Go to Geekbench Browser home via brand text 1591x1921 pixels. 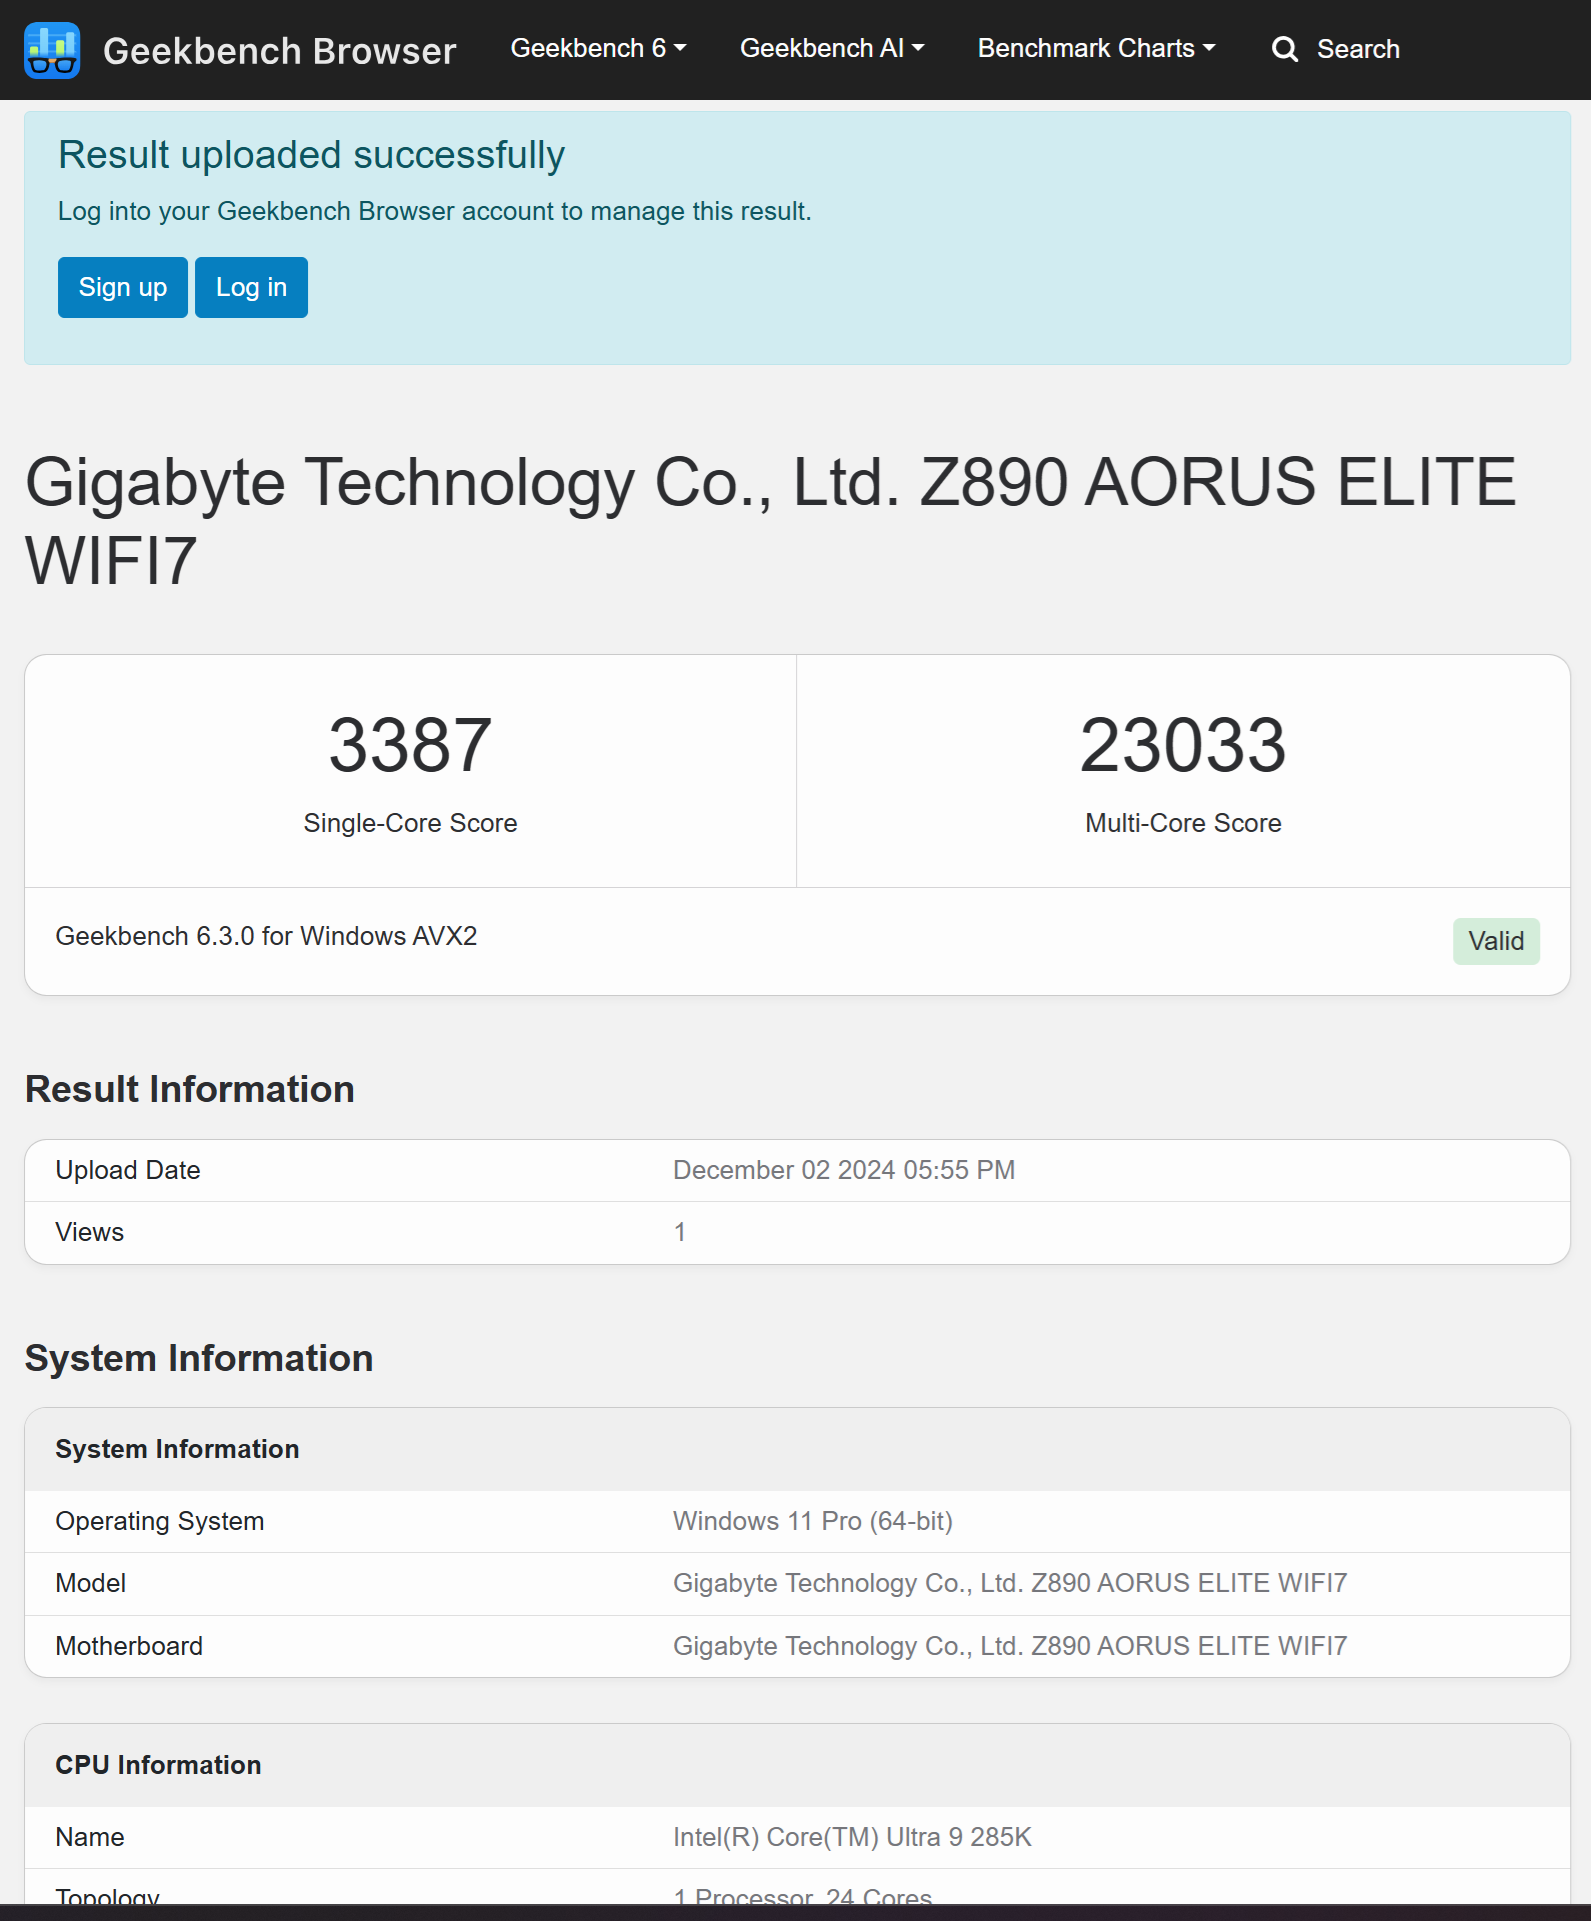click(x=279, y=51)
